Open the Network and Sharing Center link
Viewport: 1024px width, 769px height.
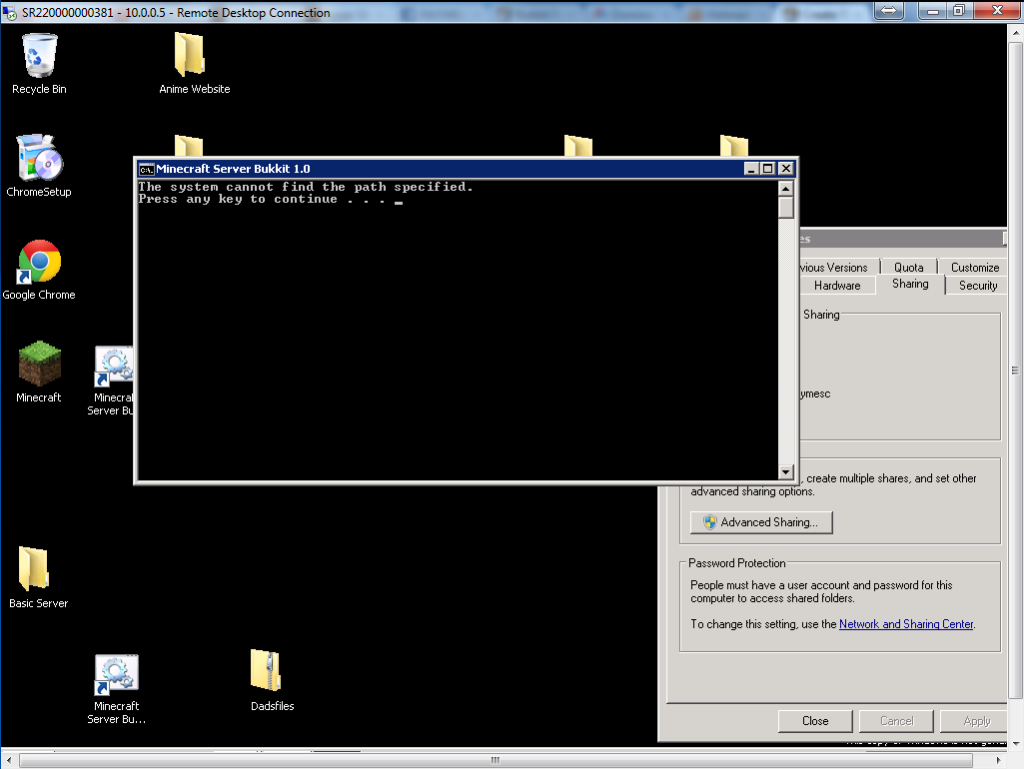905,624
